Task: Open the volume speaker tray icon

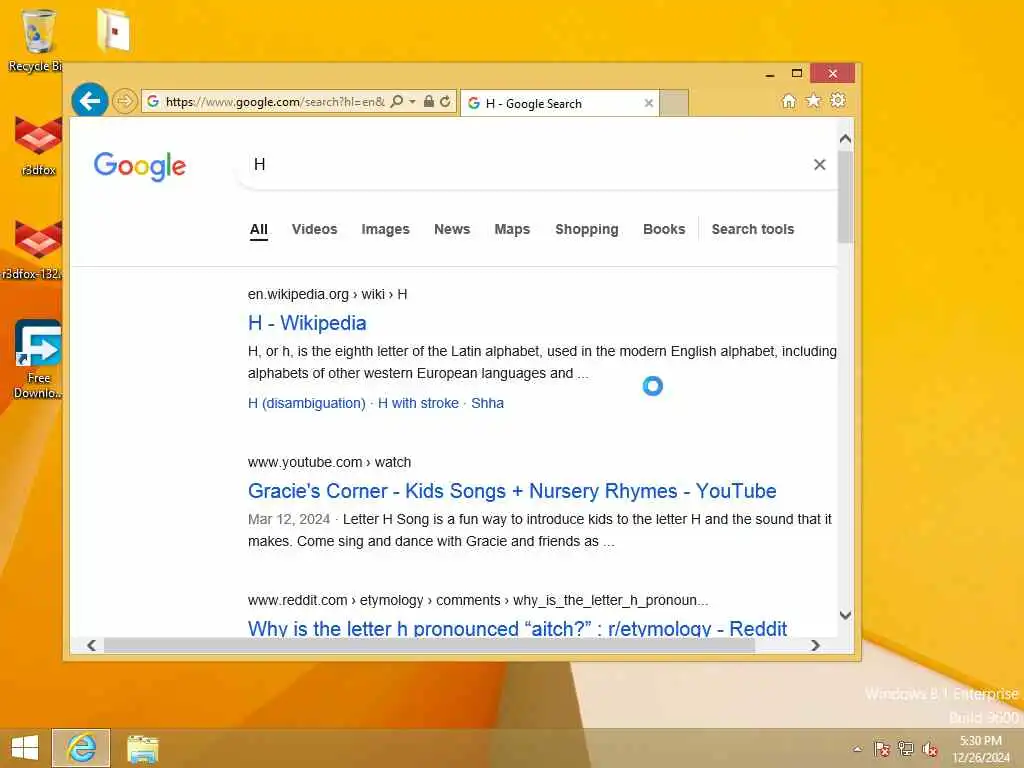Action: click(x=930, y=749)
